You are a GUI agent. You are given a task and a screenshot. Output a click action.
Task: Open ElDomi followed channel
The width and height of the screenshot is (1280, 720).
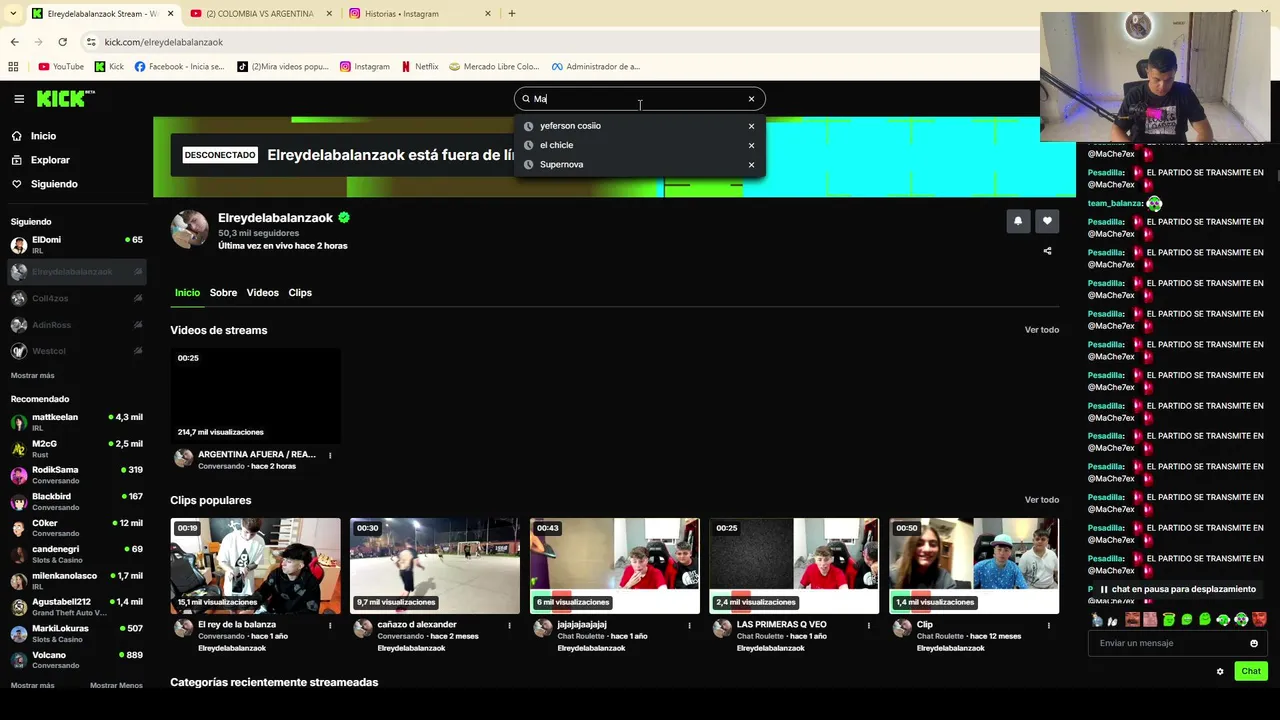(76, 245)
